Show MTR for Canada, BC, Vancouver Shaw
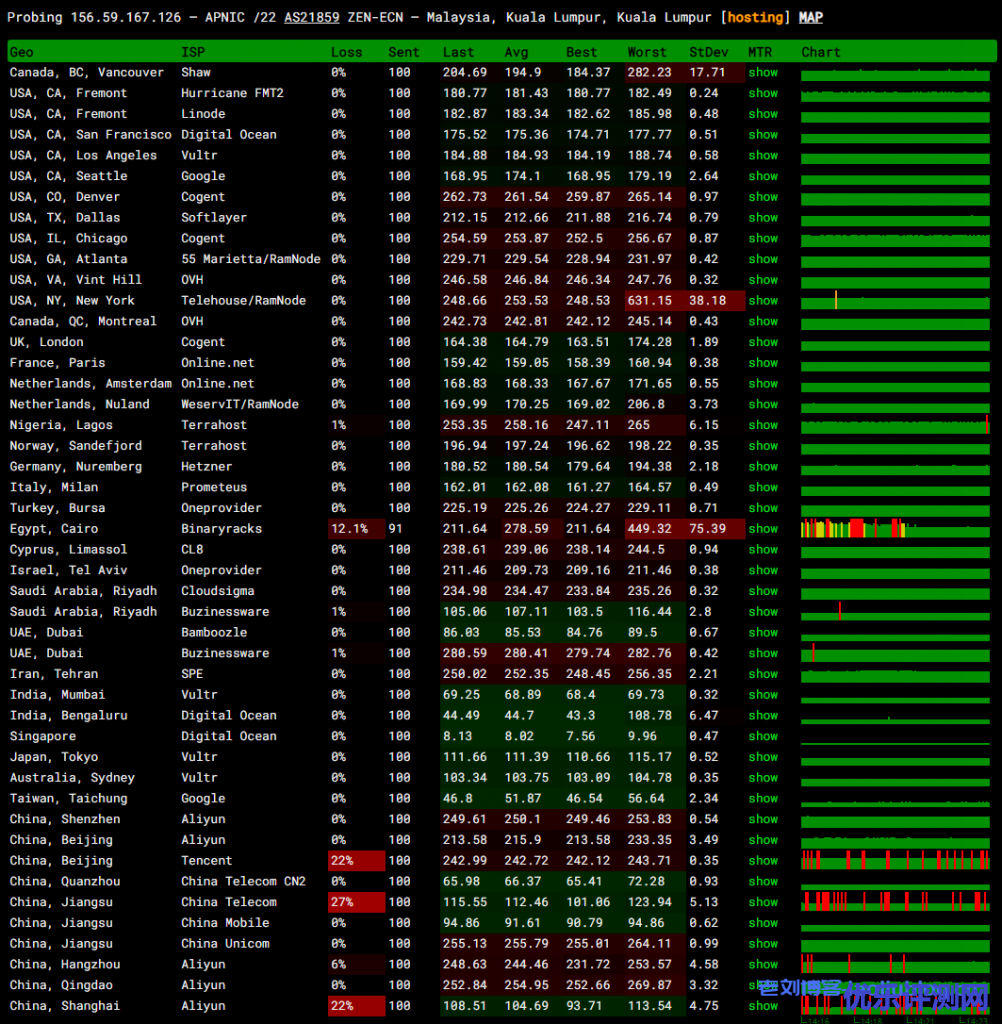1002x1024 pixels. point(763,72)
